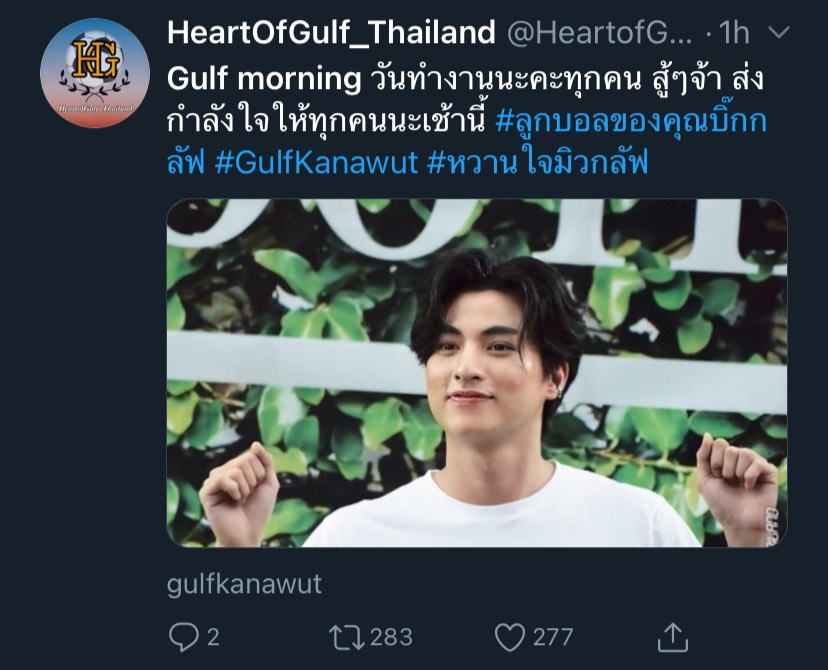Tap the watermark on photo's right edge
This screenshot has height=670, width=828.
pyautogui.click(x=772, y=526)
